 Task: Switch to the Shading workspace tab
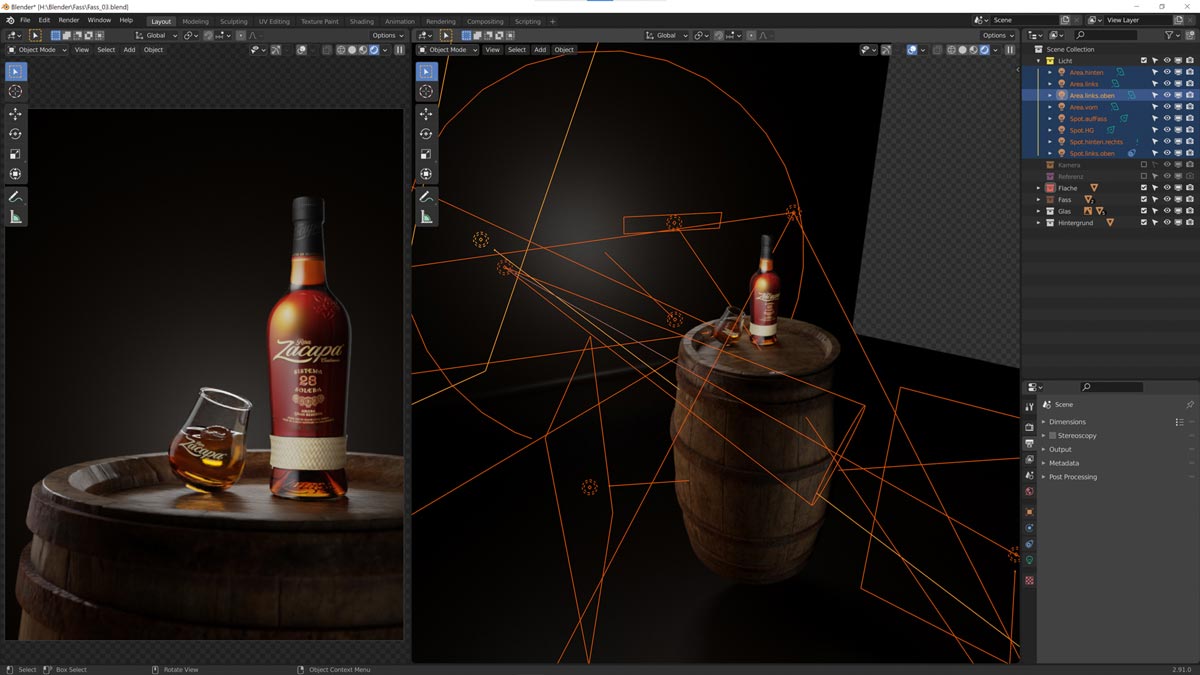click(x=361, y=21)
